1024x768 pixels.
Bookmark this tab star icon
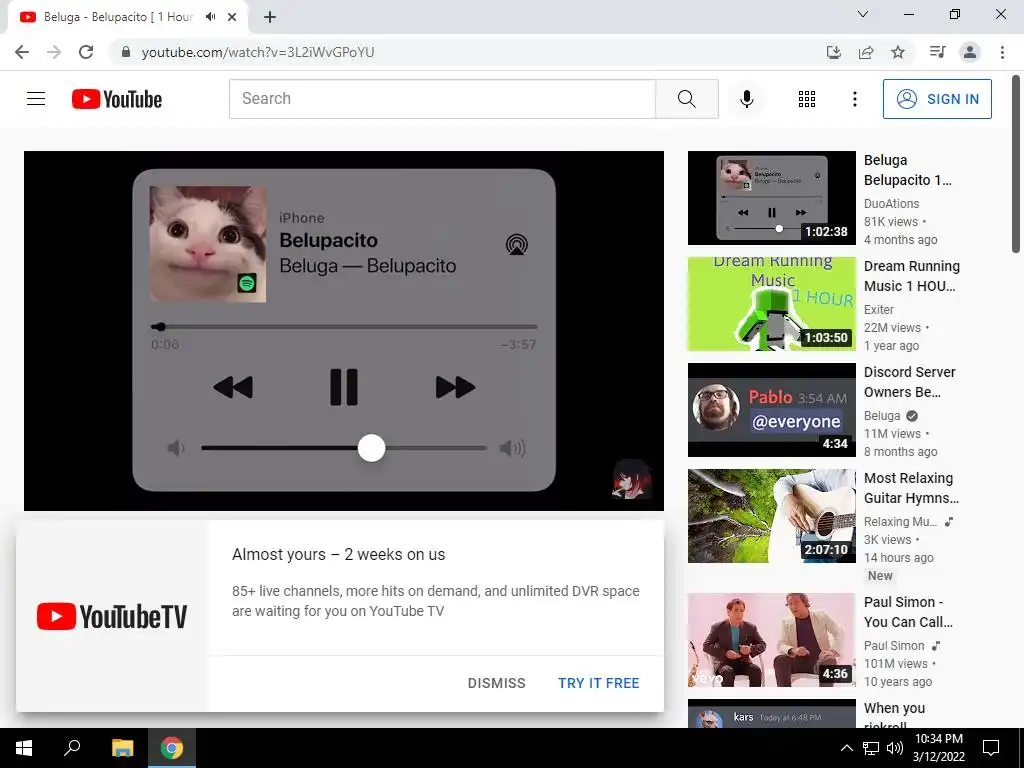coord(898,52)
